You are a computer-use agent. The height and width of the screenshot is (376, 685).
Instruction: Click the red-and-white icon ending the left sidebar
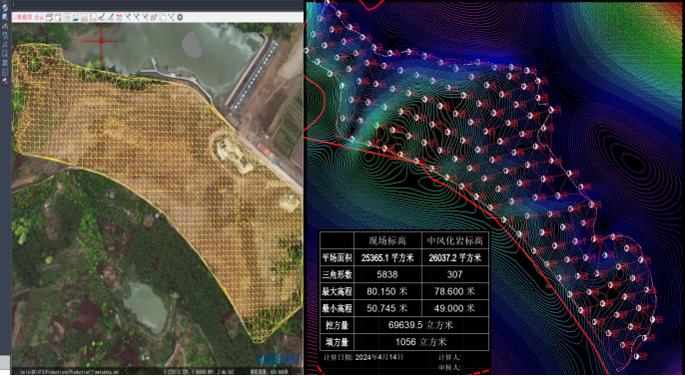pos(5,81)
